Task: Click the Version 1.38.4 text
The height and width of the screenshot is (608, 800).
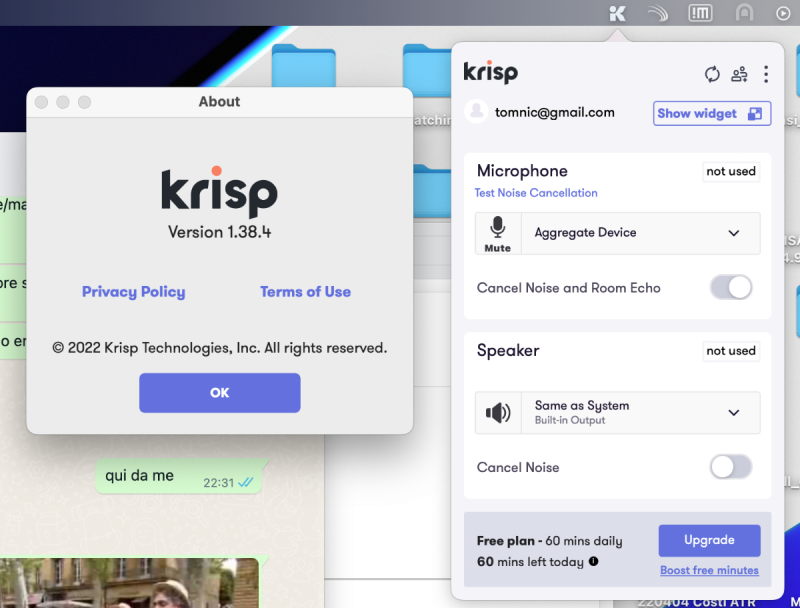Action: pyautogui.click(x=220, y=232)
